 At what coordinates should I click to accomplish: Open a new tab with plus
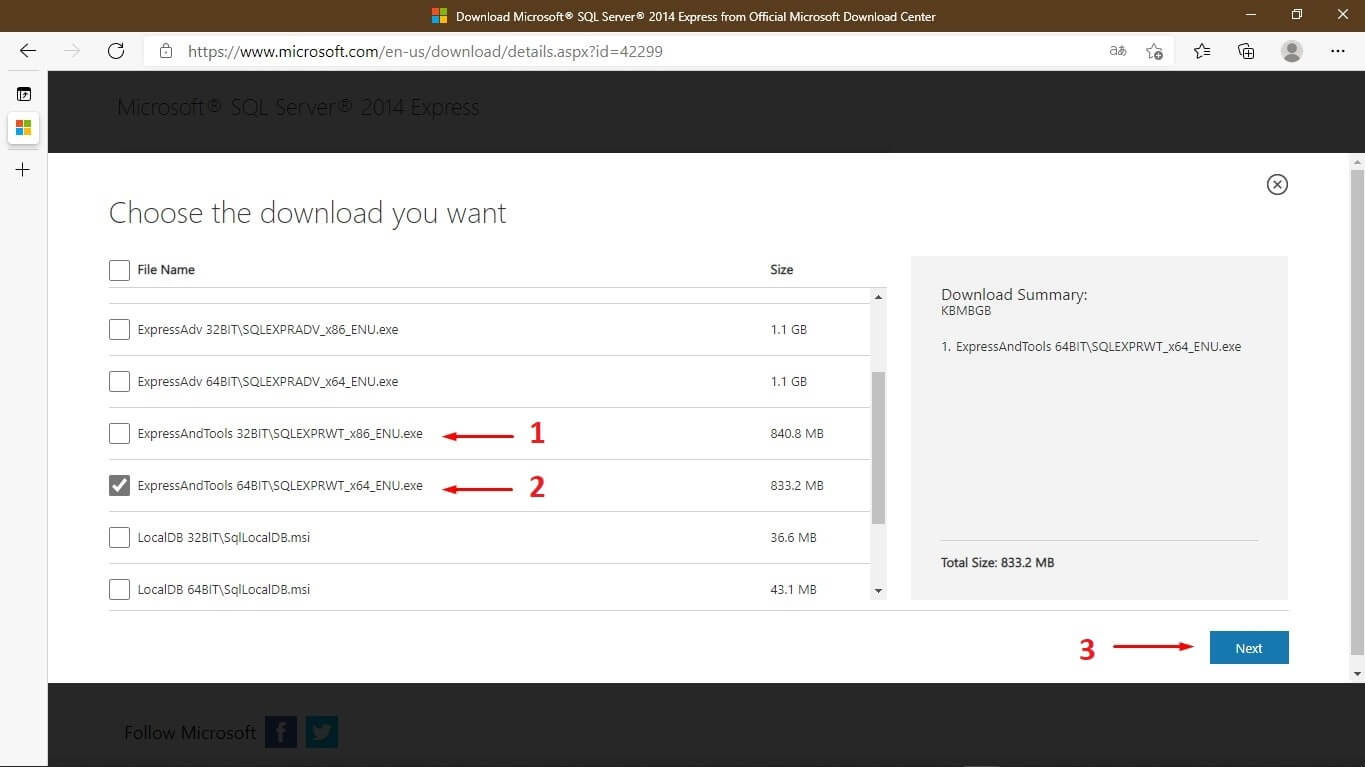click(x=23, y=170)
